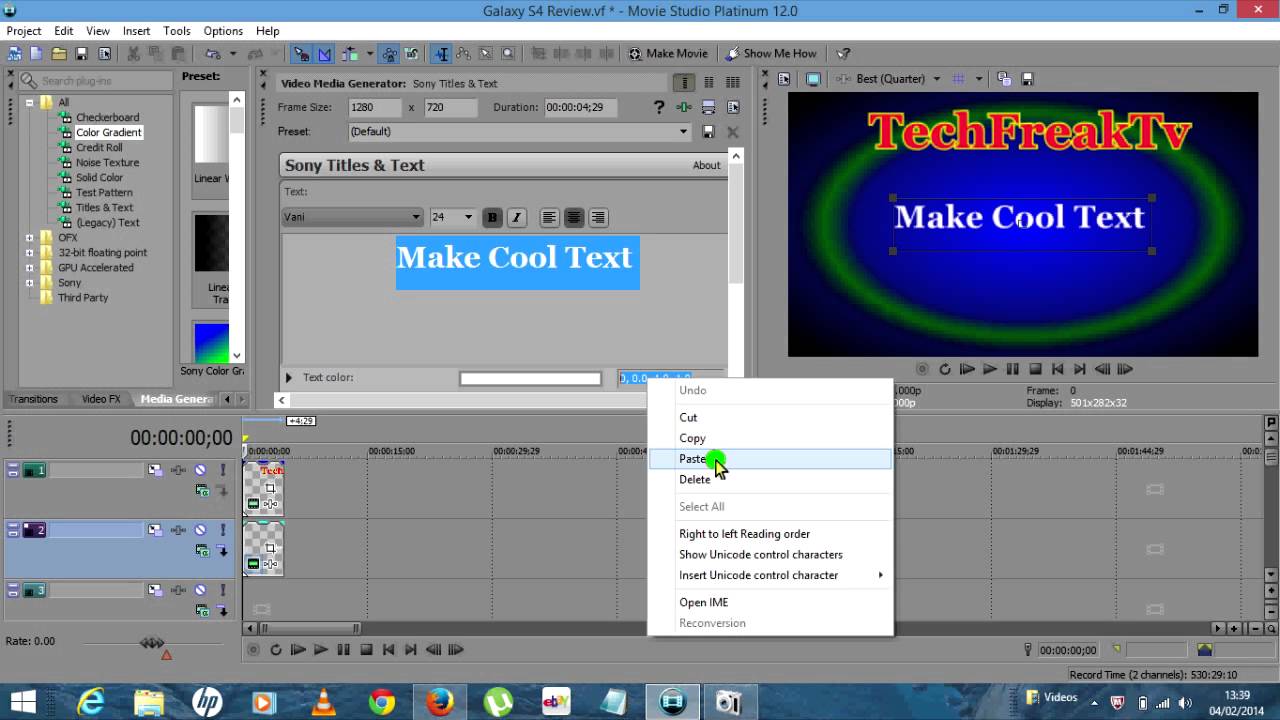
Task: Open the font name Vani dropdown
Action: [x=416, y=217]
